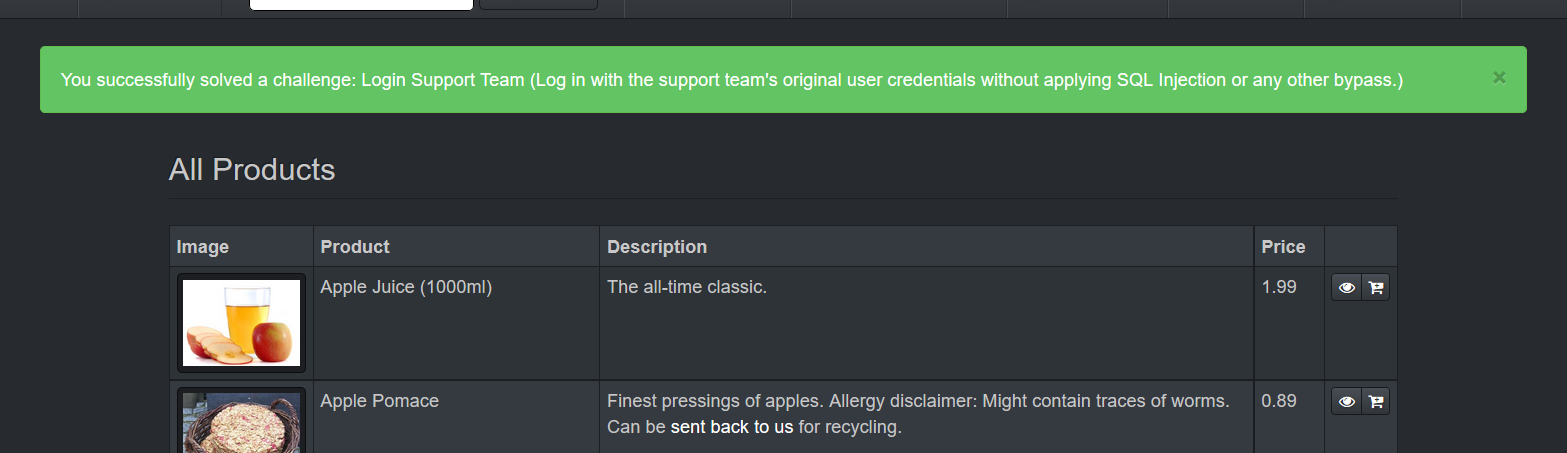Viewport: 1567px width, 453px height.
Task: Open the Apple Pomace product thumbnail
Action: (241, 420)
